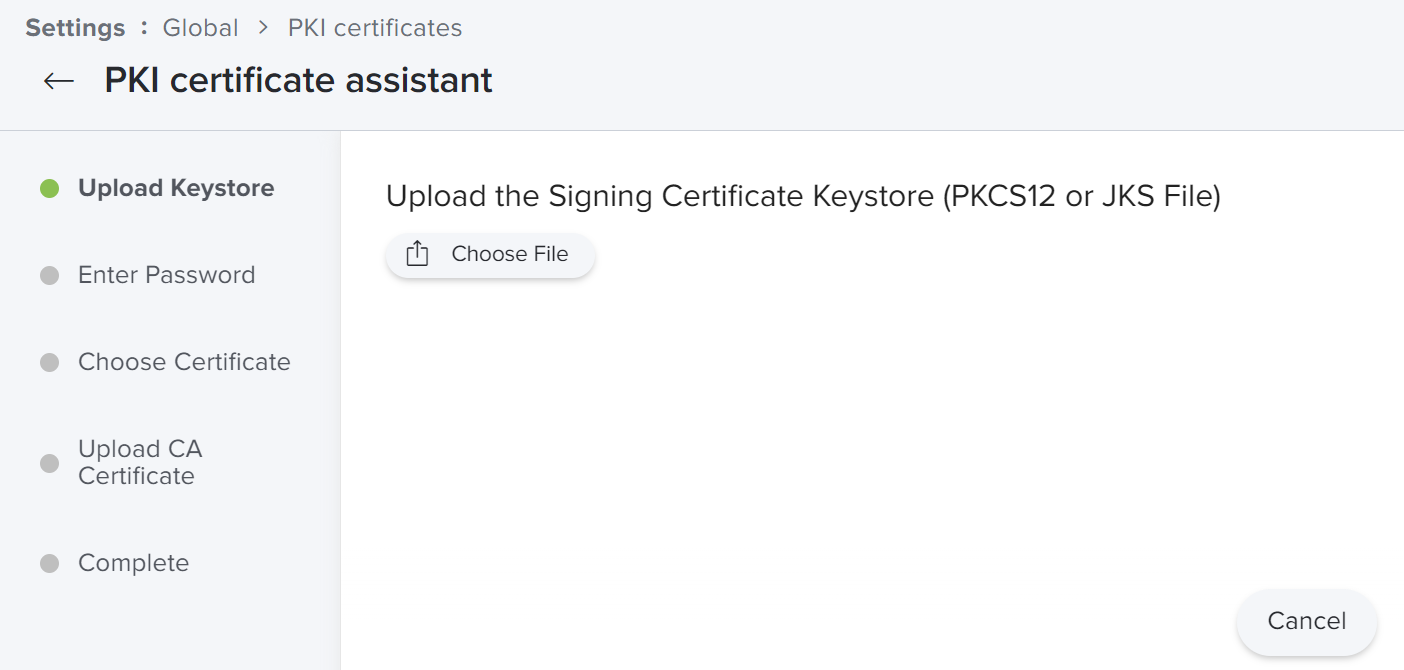Viewport: 1404px width, 670px height.
Task: Open the Choose Certificate step
Action: coord(184,362)
